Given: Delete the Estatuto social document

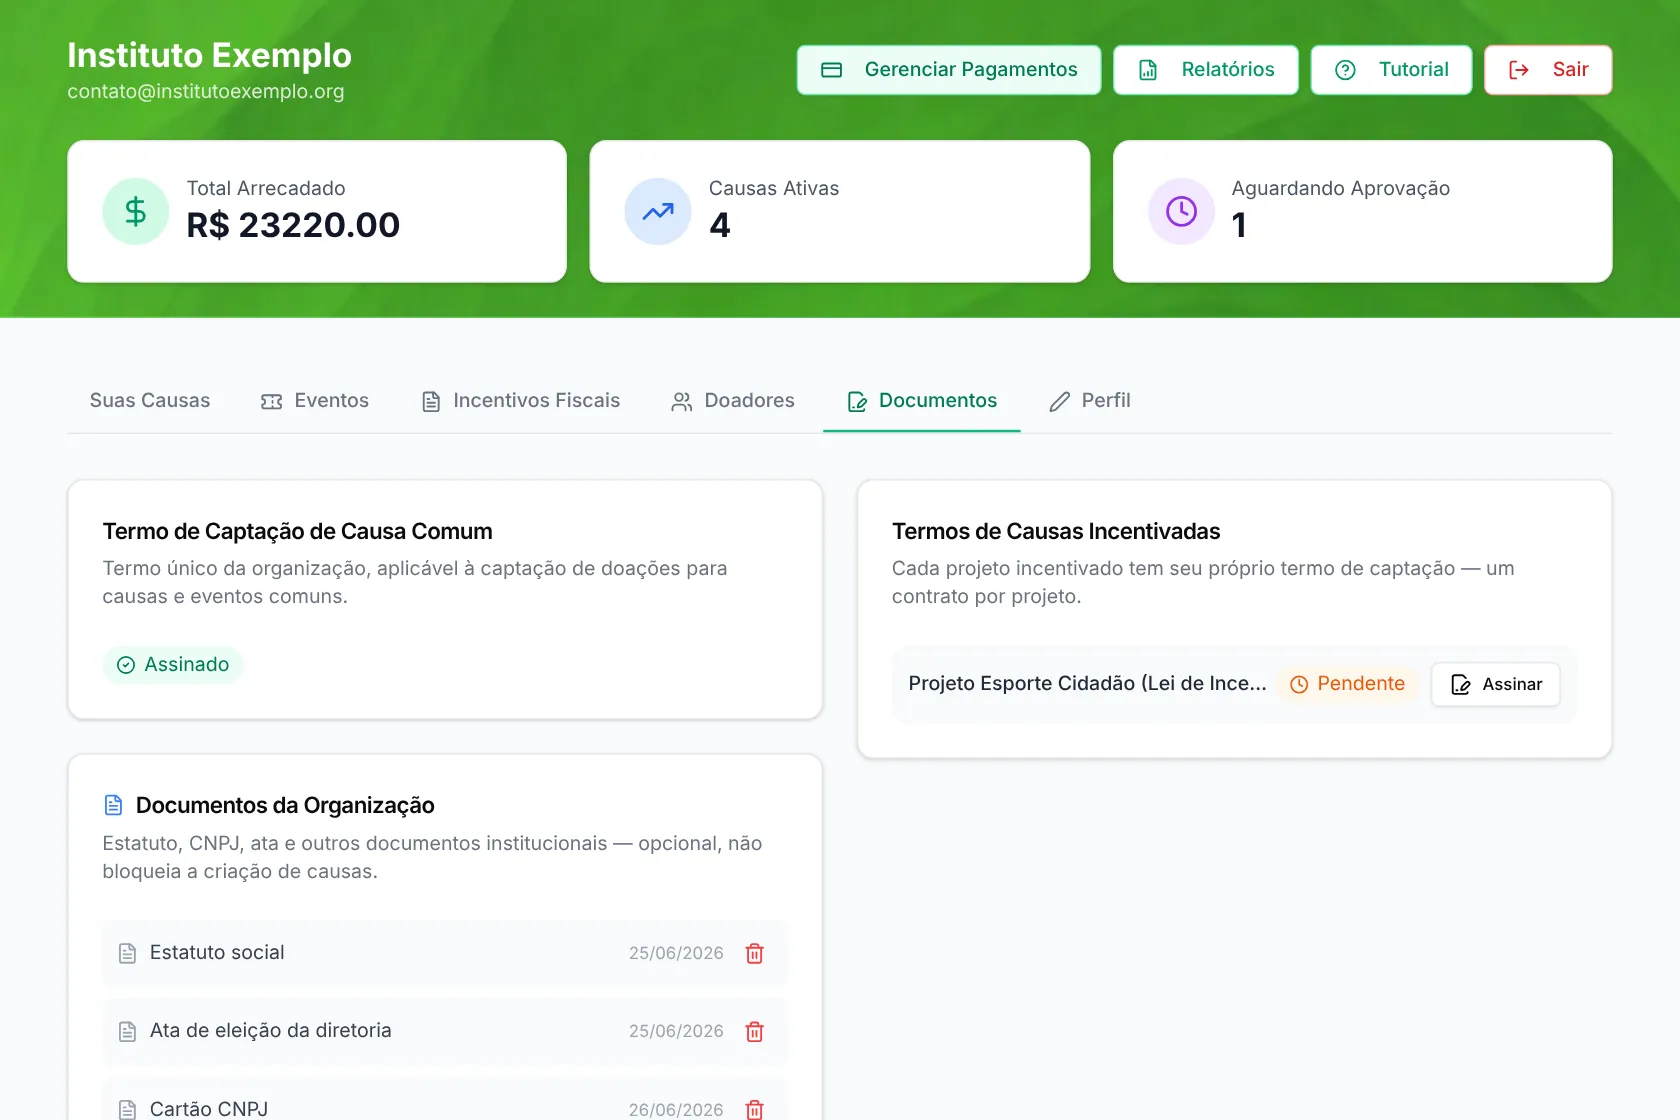Looking at the screenshot, I should pyautogui.click(x=755, y=953).
